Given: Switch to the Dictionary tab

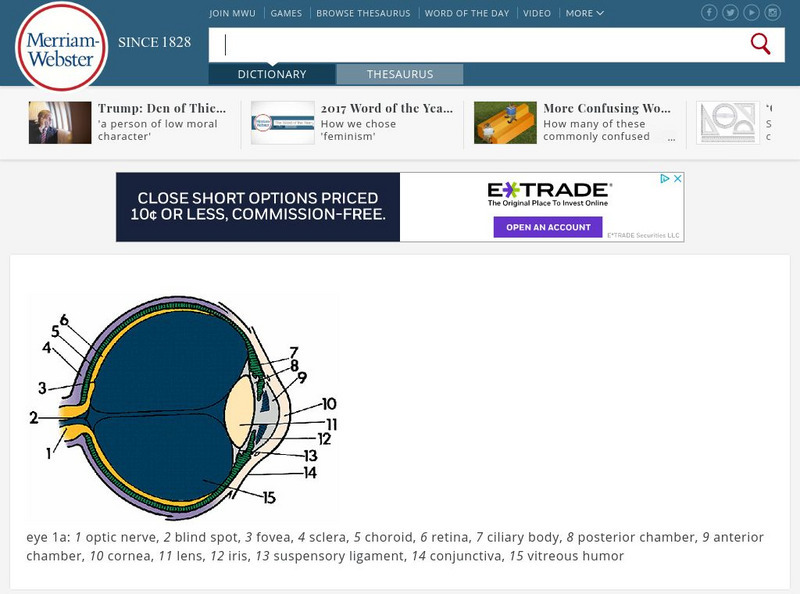Looking at the screenshot, I should click(x=271, y=74).
